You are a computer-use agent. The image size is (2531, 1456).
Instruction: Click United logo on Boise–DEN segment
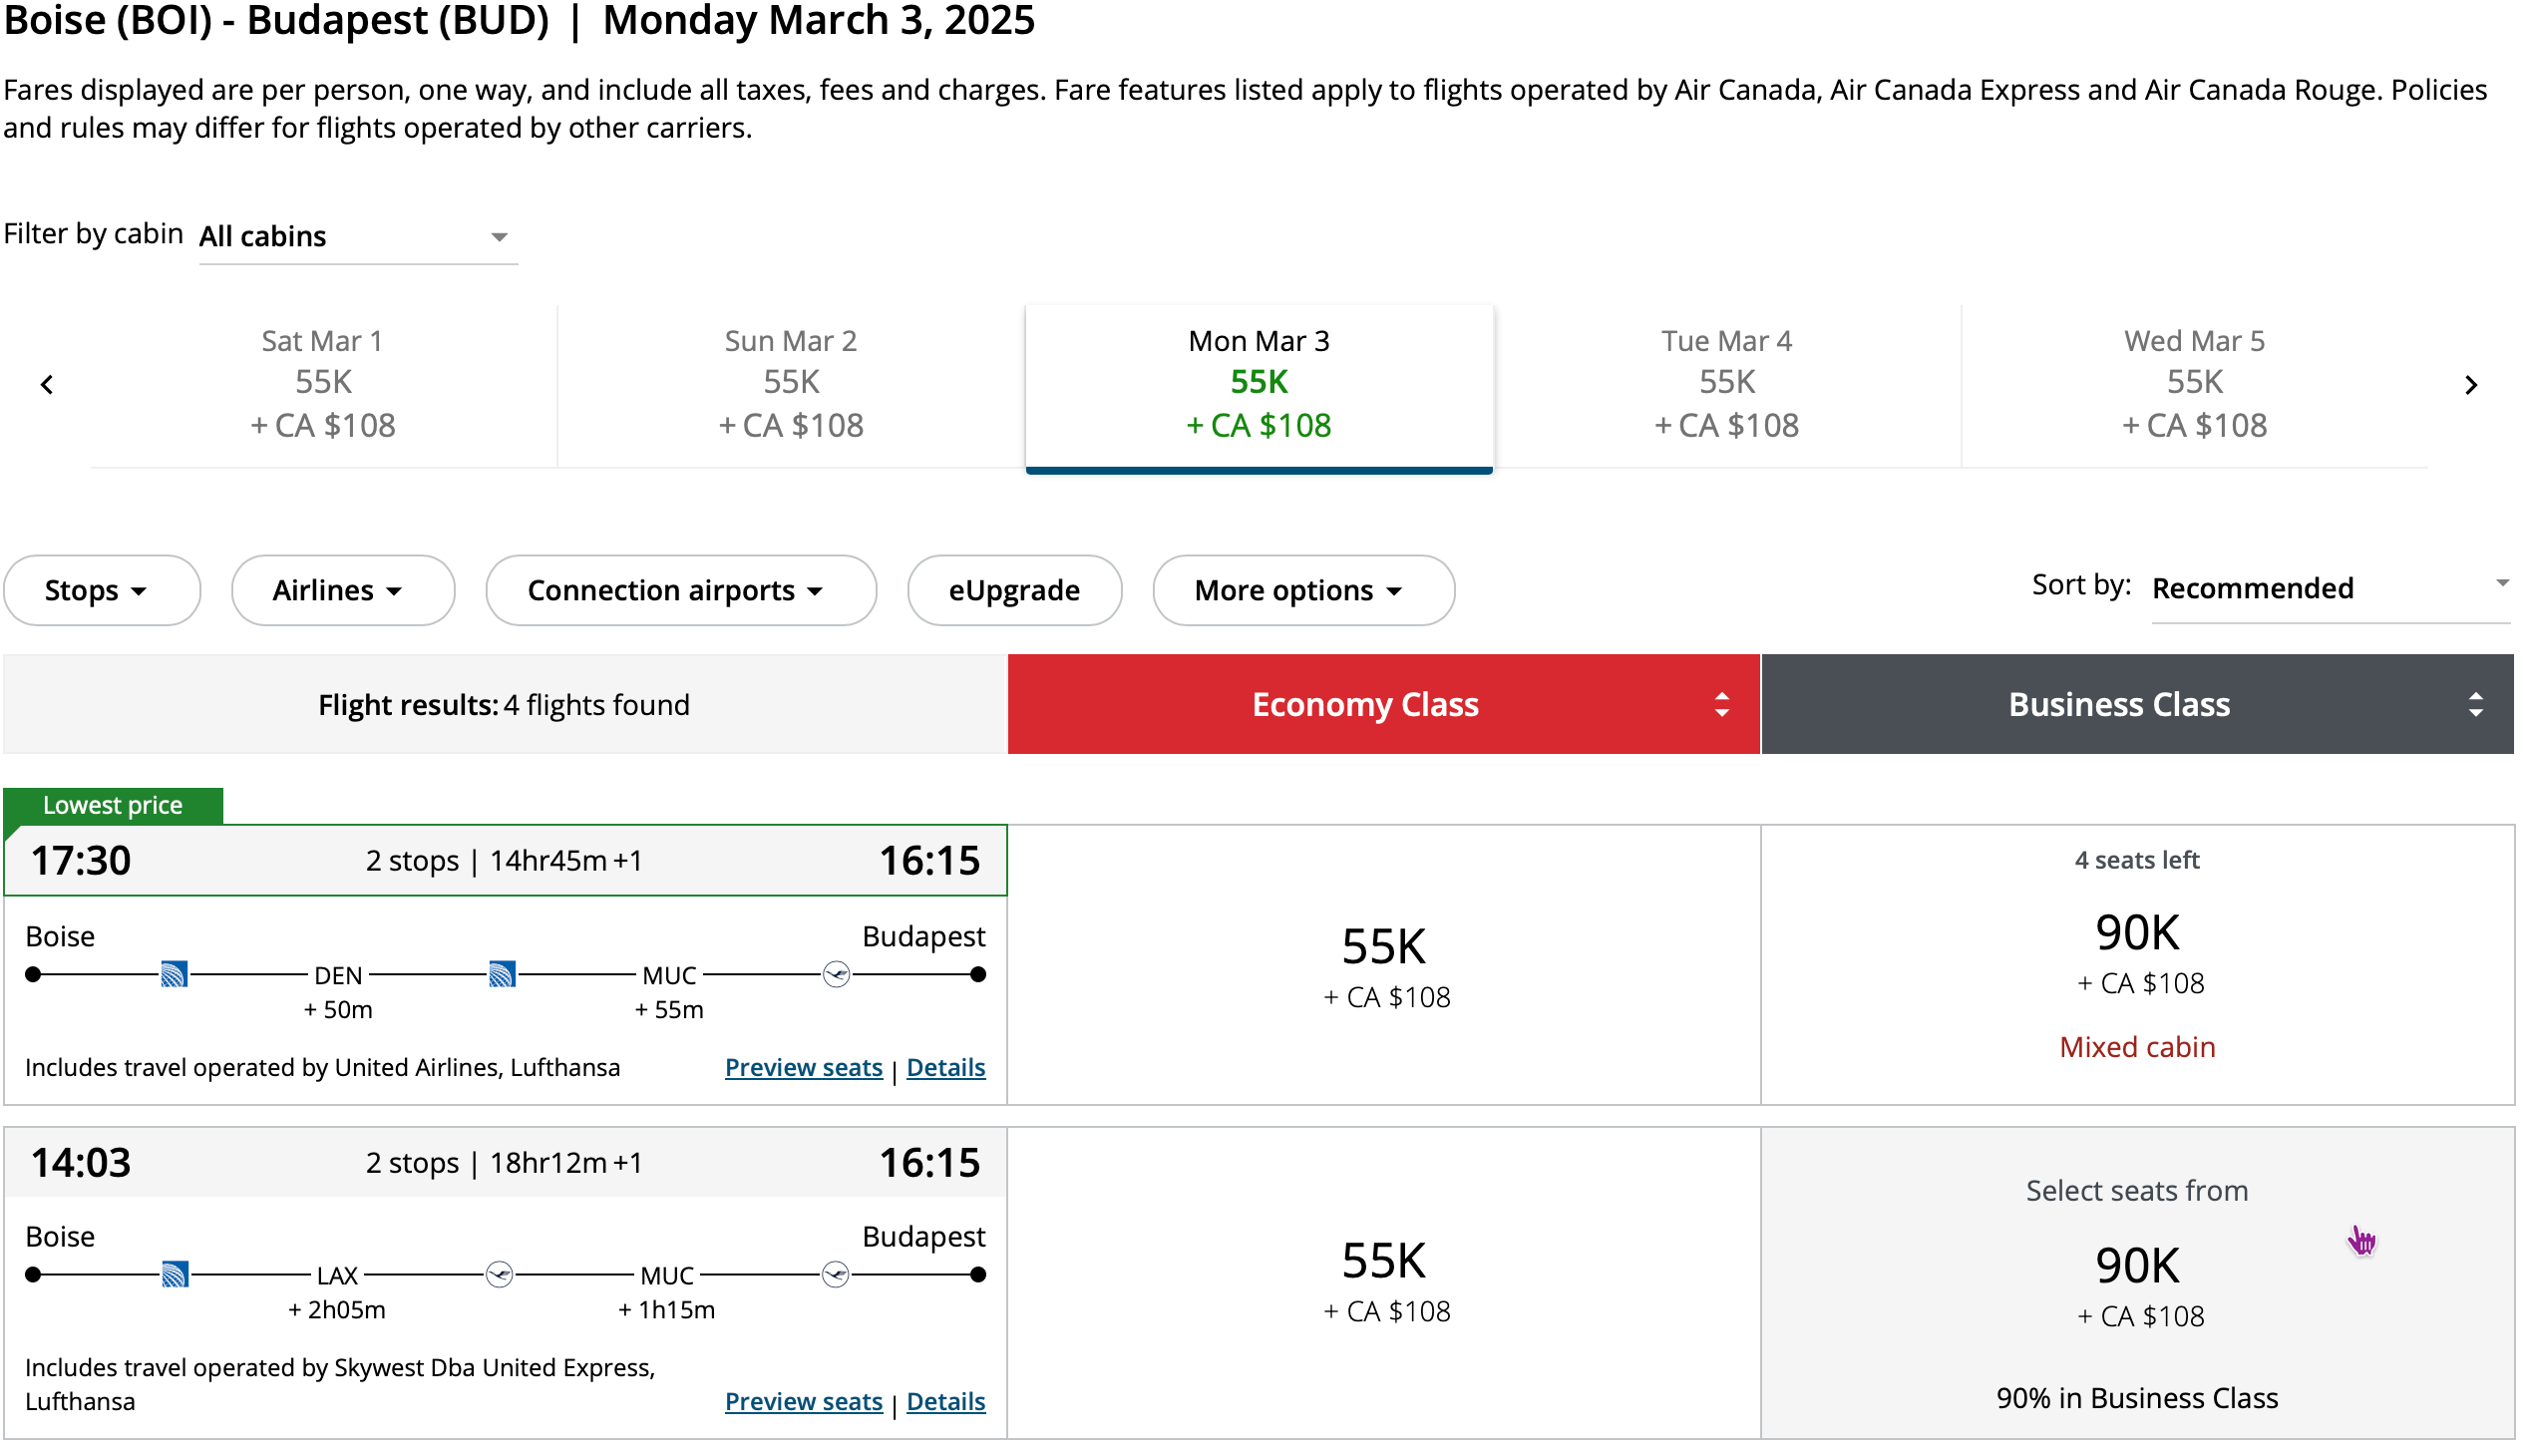[174, 974]
